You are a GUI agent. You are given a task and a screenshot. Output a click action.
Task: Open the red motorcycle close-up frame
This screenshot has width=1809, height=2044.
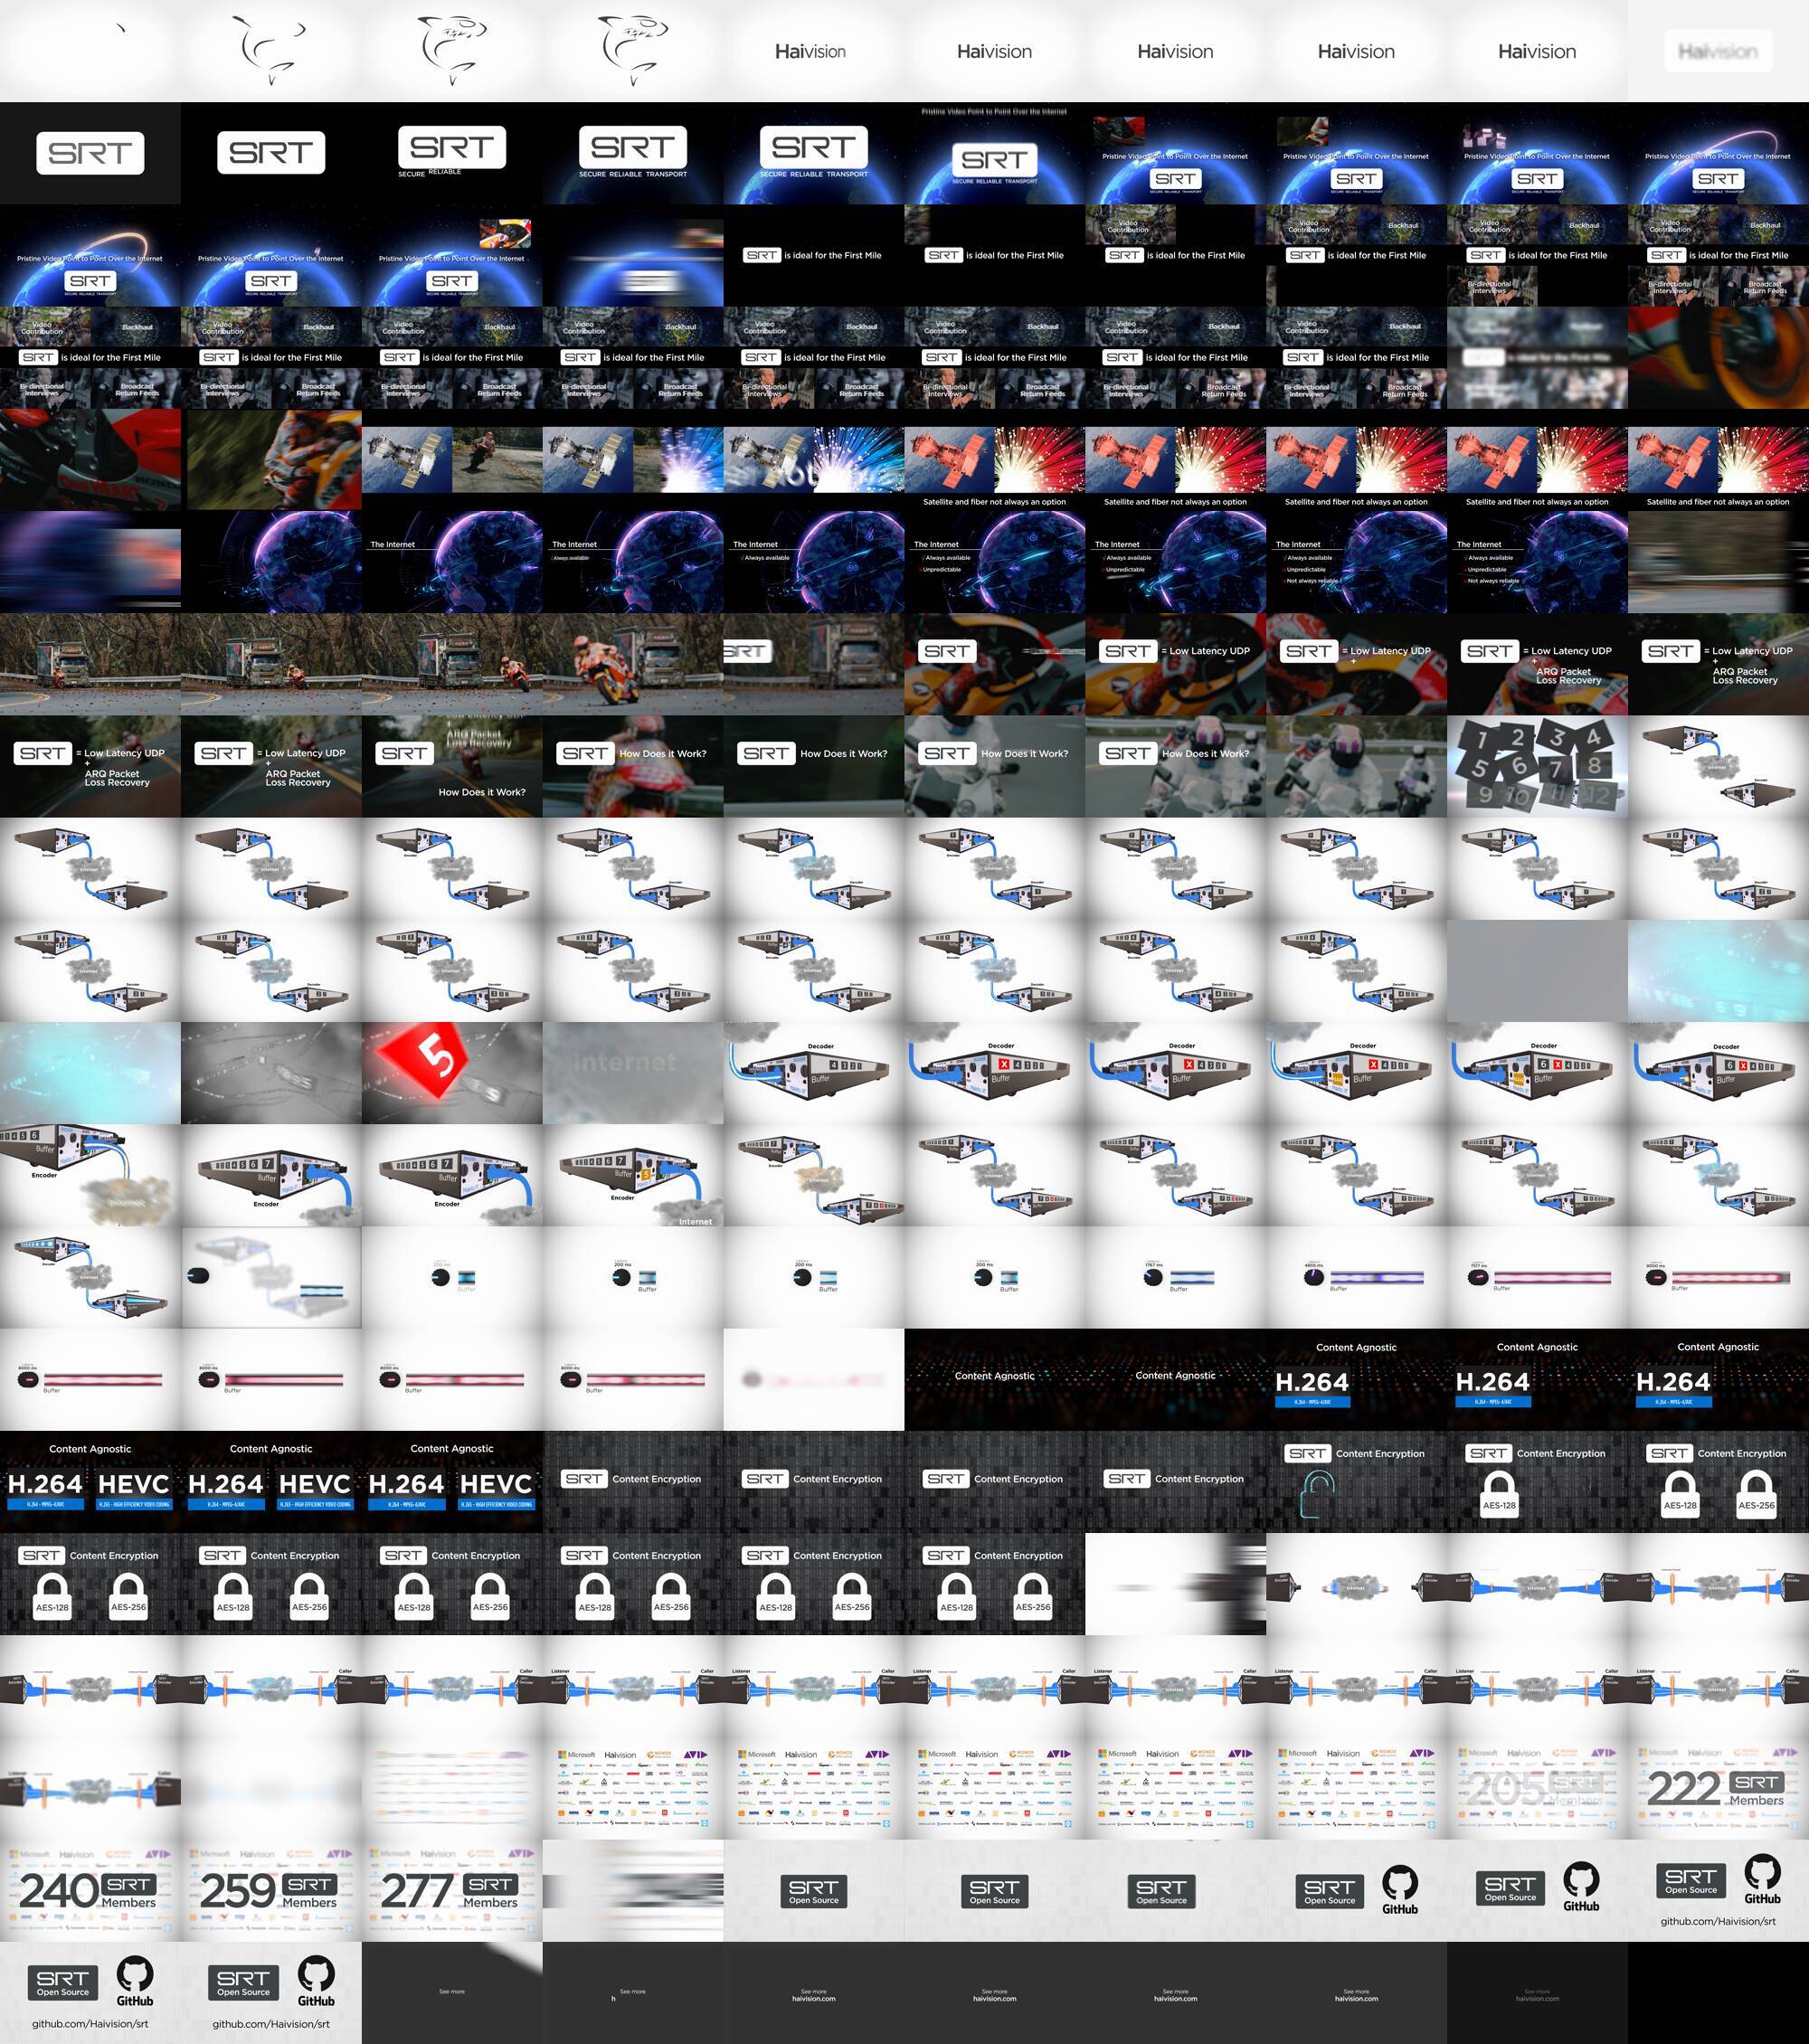coord(90,460)
